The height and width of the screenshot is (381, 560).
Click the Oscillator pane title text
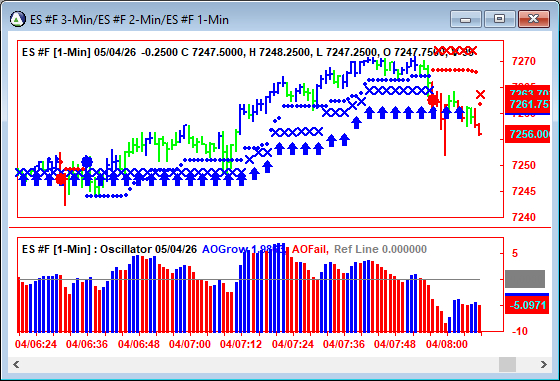tap(109, 249)
